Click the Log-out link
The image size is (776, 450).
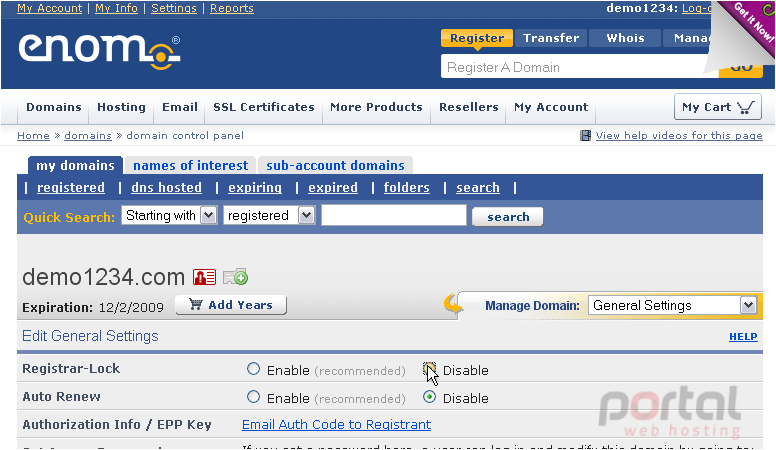698,8
